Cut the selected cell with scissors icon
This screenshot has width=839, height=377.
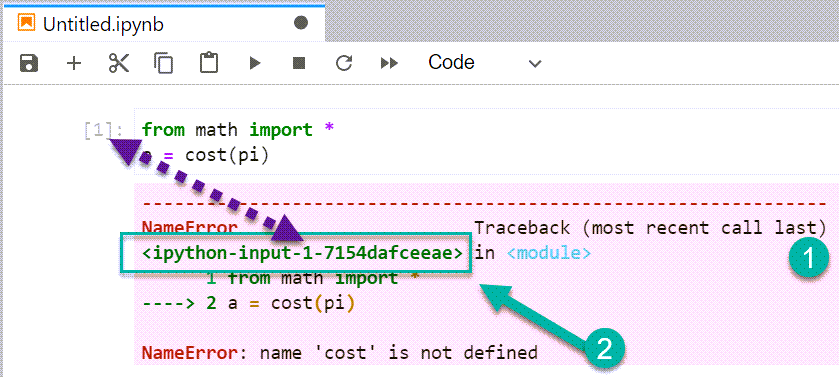click(119, 63)
